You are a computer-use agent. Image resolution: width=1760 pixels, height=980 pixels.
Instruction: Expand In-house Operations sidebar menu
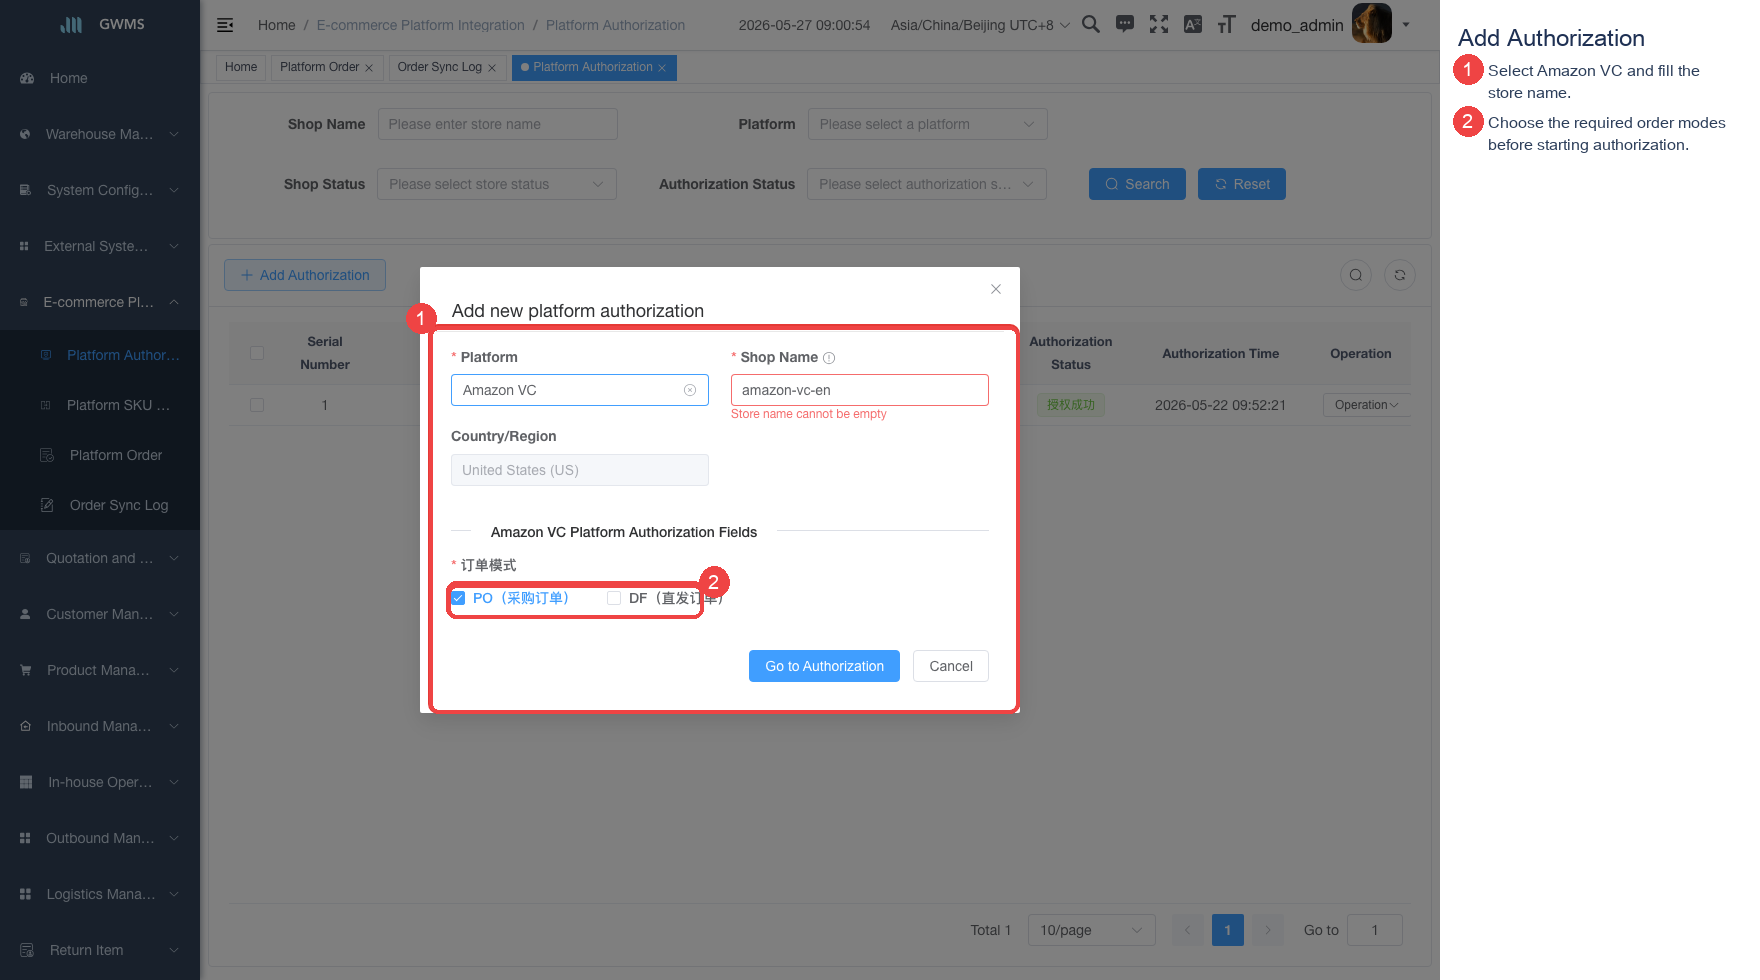(100, 782)
